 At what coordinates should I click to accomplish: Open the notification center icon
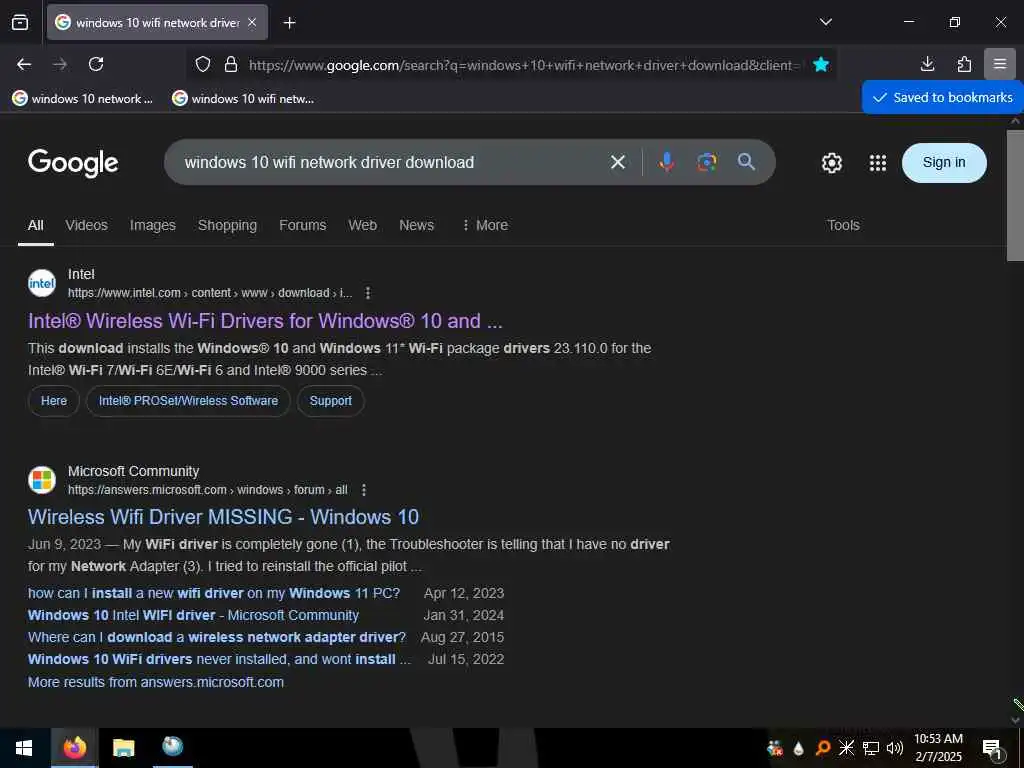pos(992,749)
